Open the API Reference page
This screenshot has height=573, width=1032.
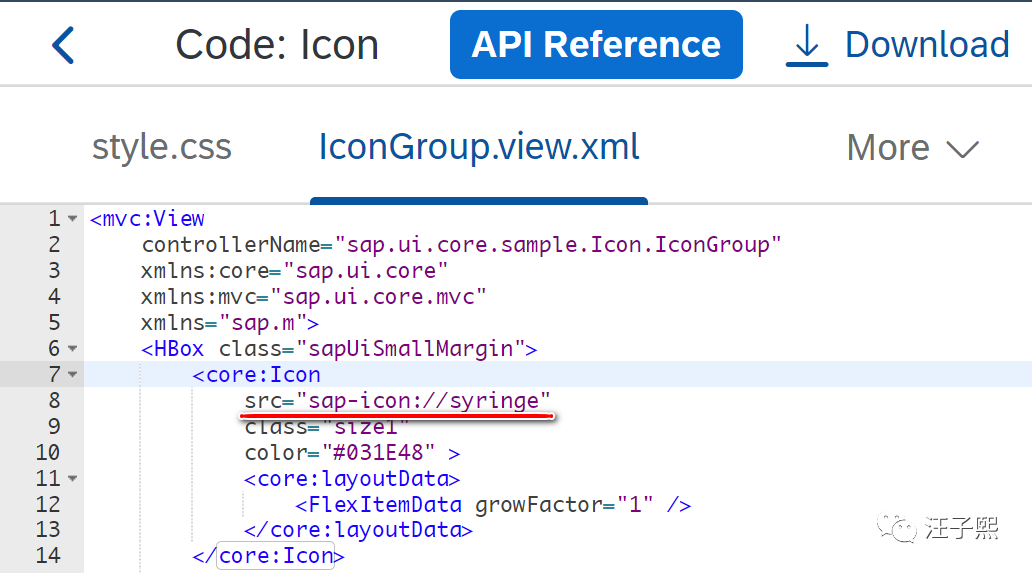[596, 45]
